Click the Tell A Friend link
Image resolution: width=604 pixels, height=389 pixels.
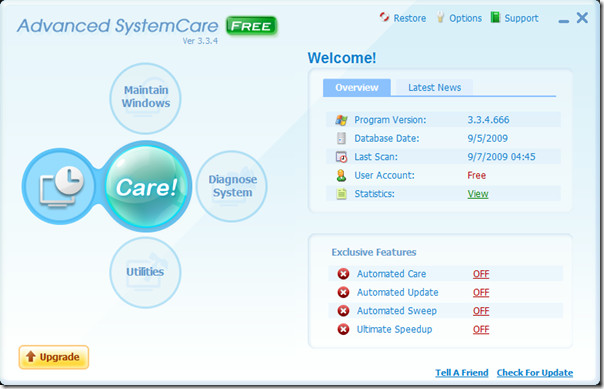click(x=461, y=372)
